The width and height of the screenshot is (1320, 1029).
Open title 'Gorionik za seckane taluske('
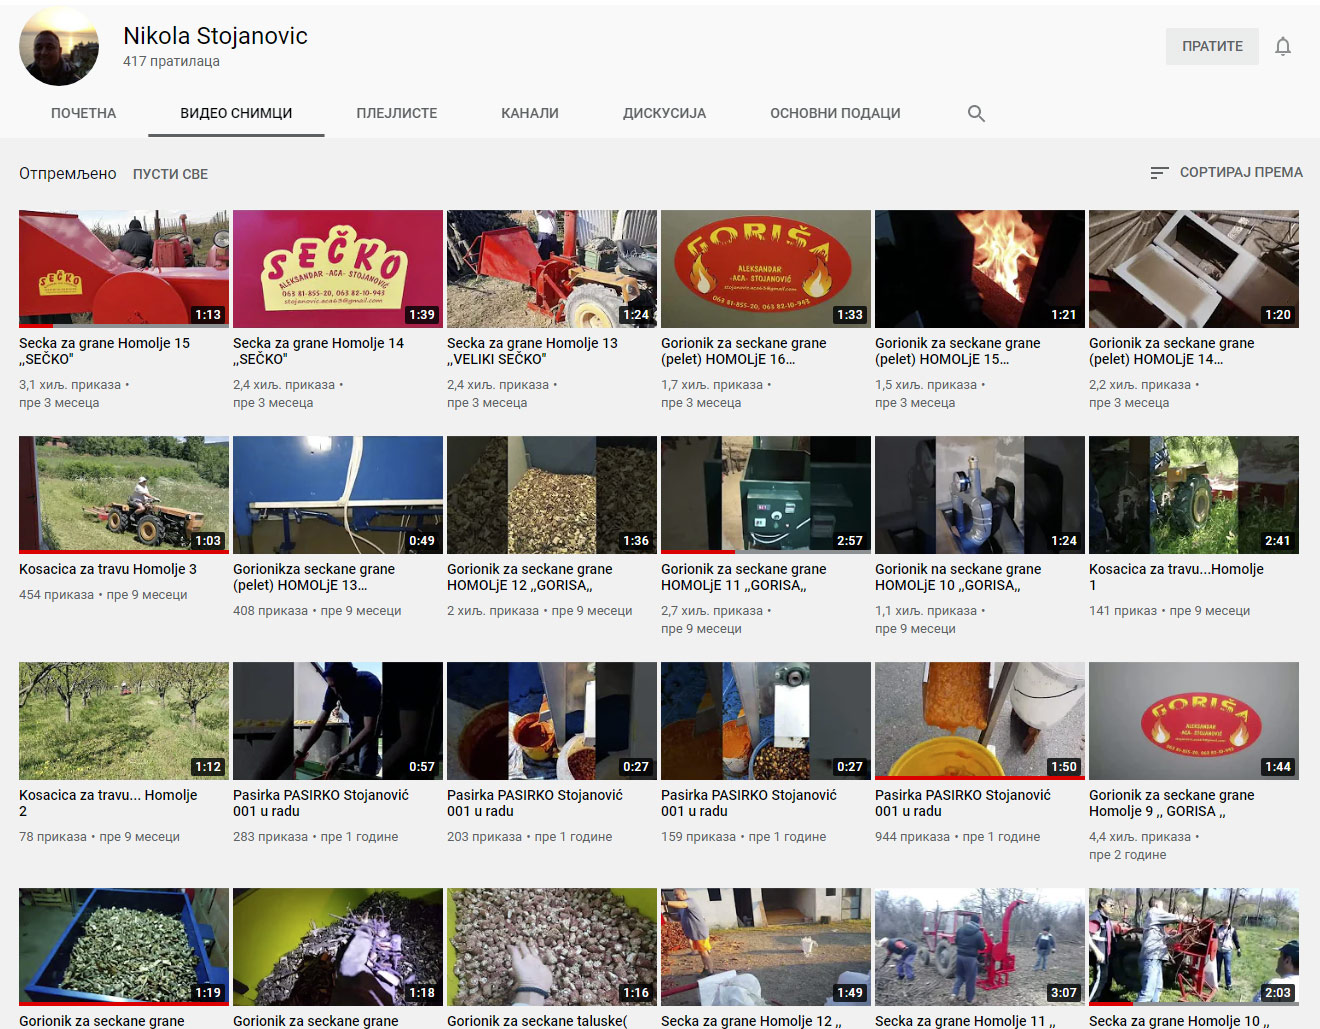(537, 1021)
